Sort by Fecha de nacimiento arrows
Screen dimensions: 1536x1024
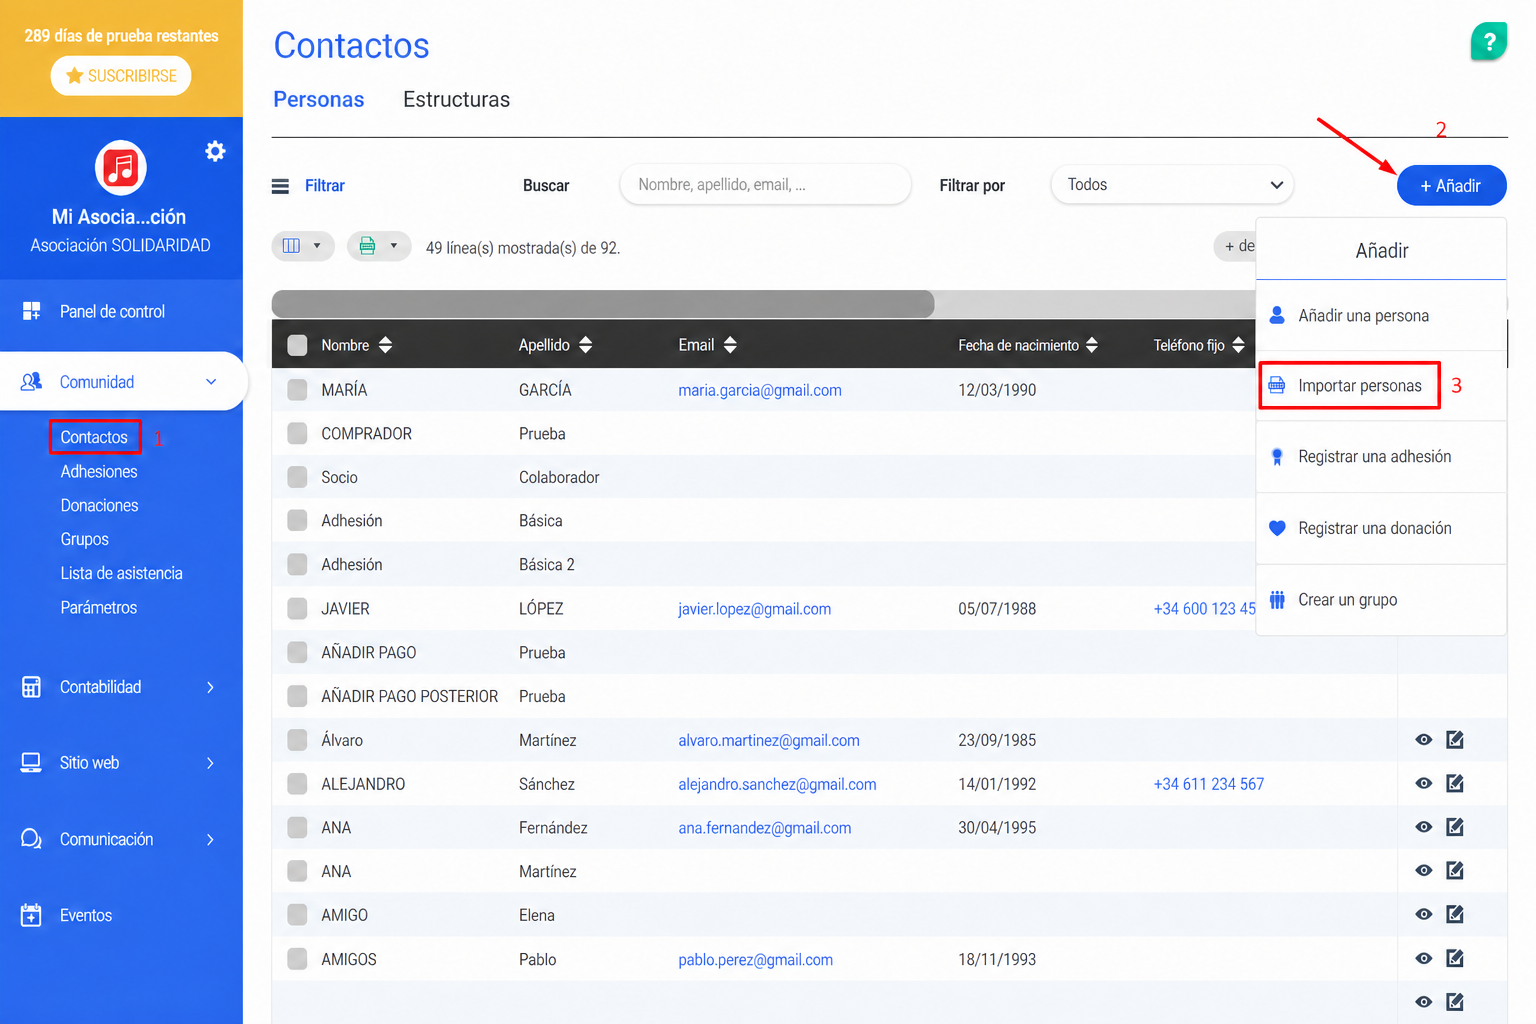pyautogui.click(x=1092, y=345)
